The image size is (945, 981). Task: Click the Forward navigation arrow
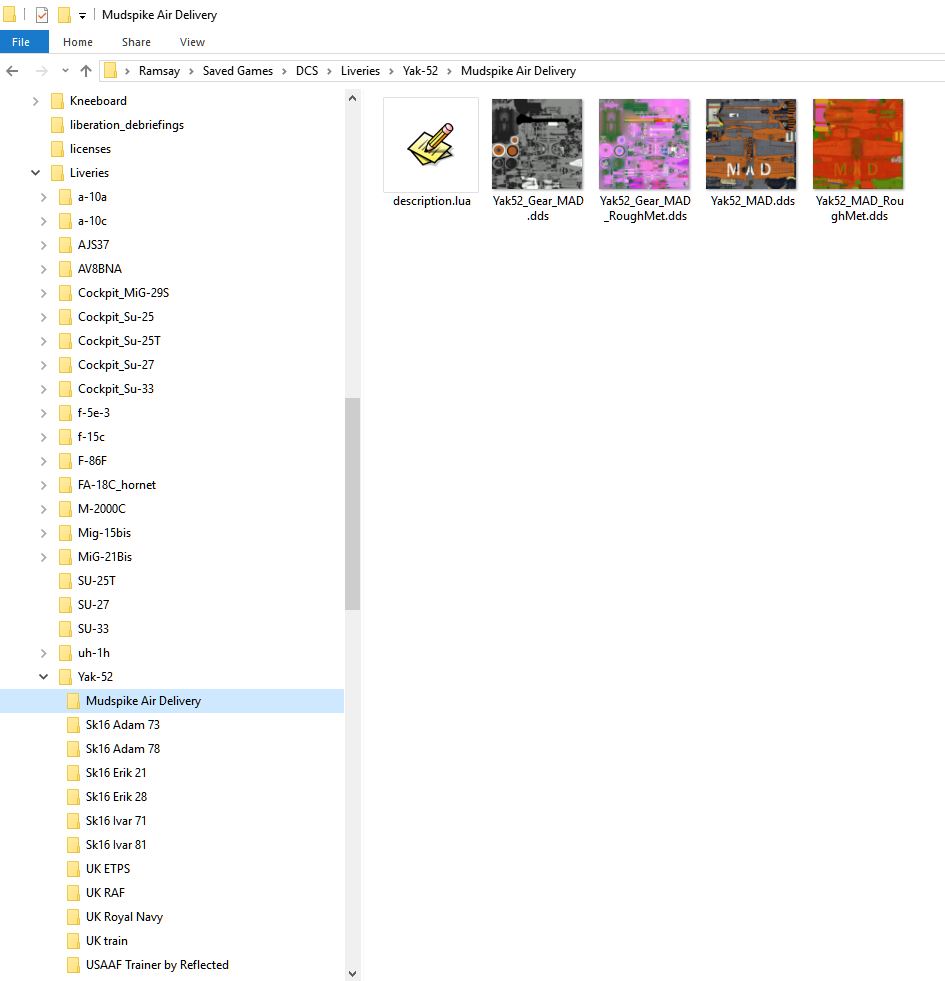[x=41, y=71]
